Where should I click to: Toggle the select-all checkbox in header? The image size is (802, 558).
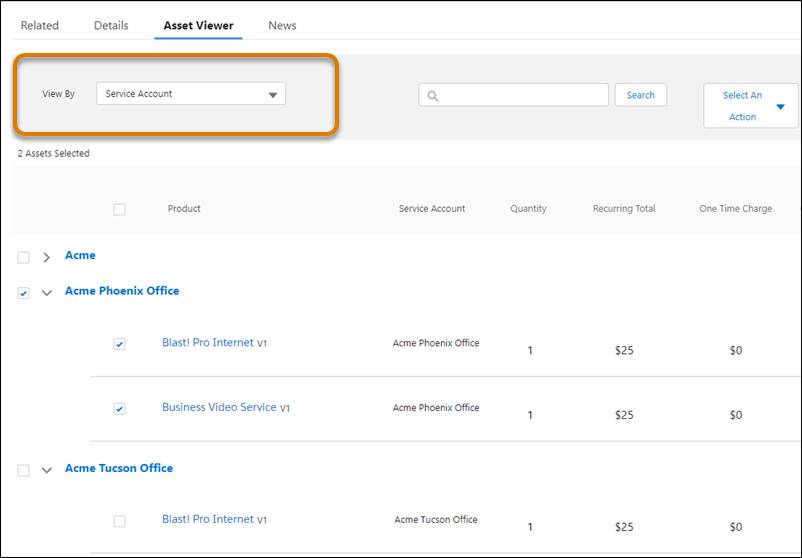[x=119, y=209]
